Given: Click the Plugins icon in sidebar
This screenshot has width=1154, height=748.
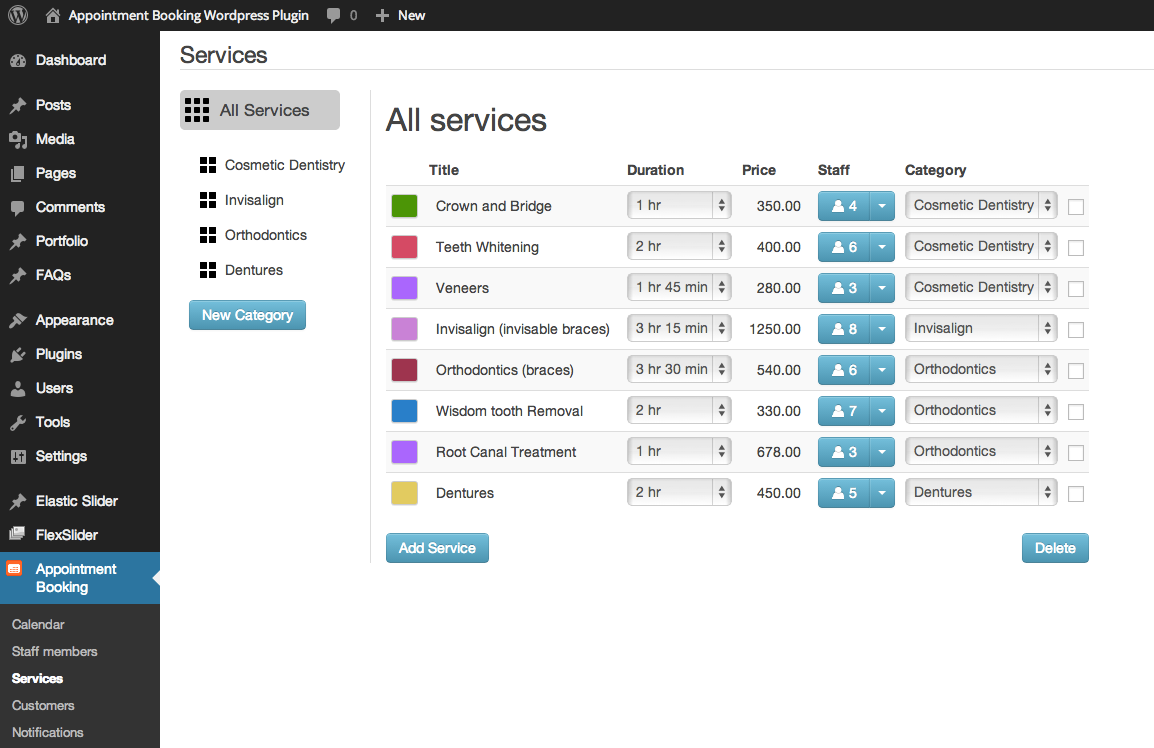Looking at the screenshot, I should click(17, 354).
